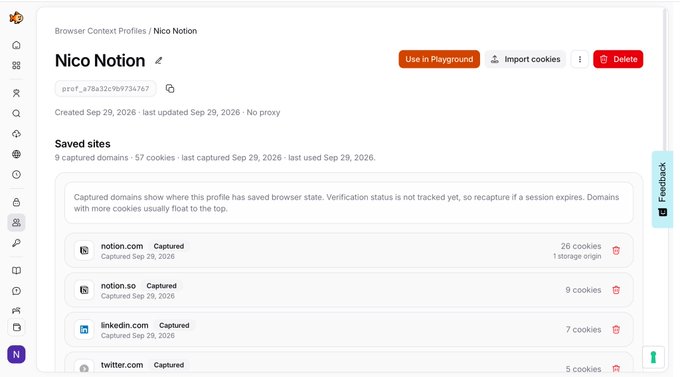Go to Browser Context Profiles breadcrumb

(100, 31)
